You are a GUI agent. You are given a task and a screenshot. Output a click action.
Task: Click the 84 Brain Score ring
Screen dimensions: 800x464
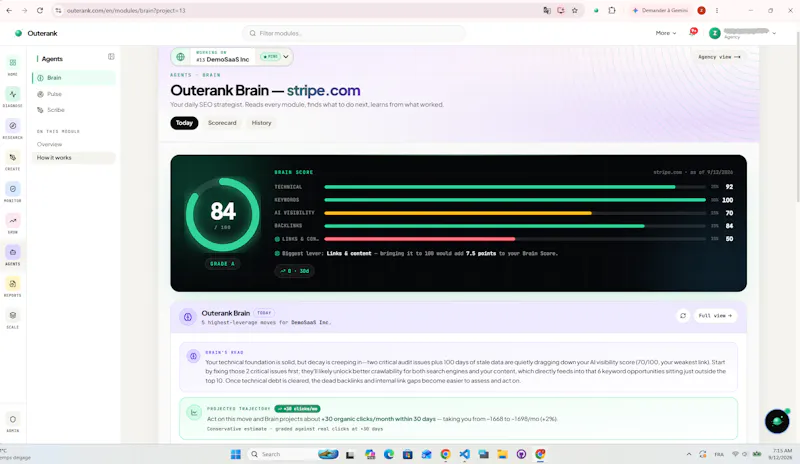tap(222, 214)
